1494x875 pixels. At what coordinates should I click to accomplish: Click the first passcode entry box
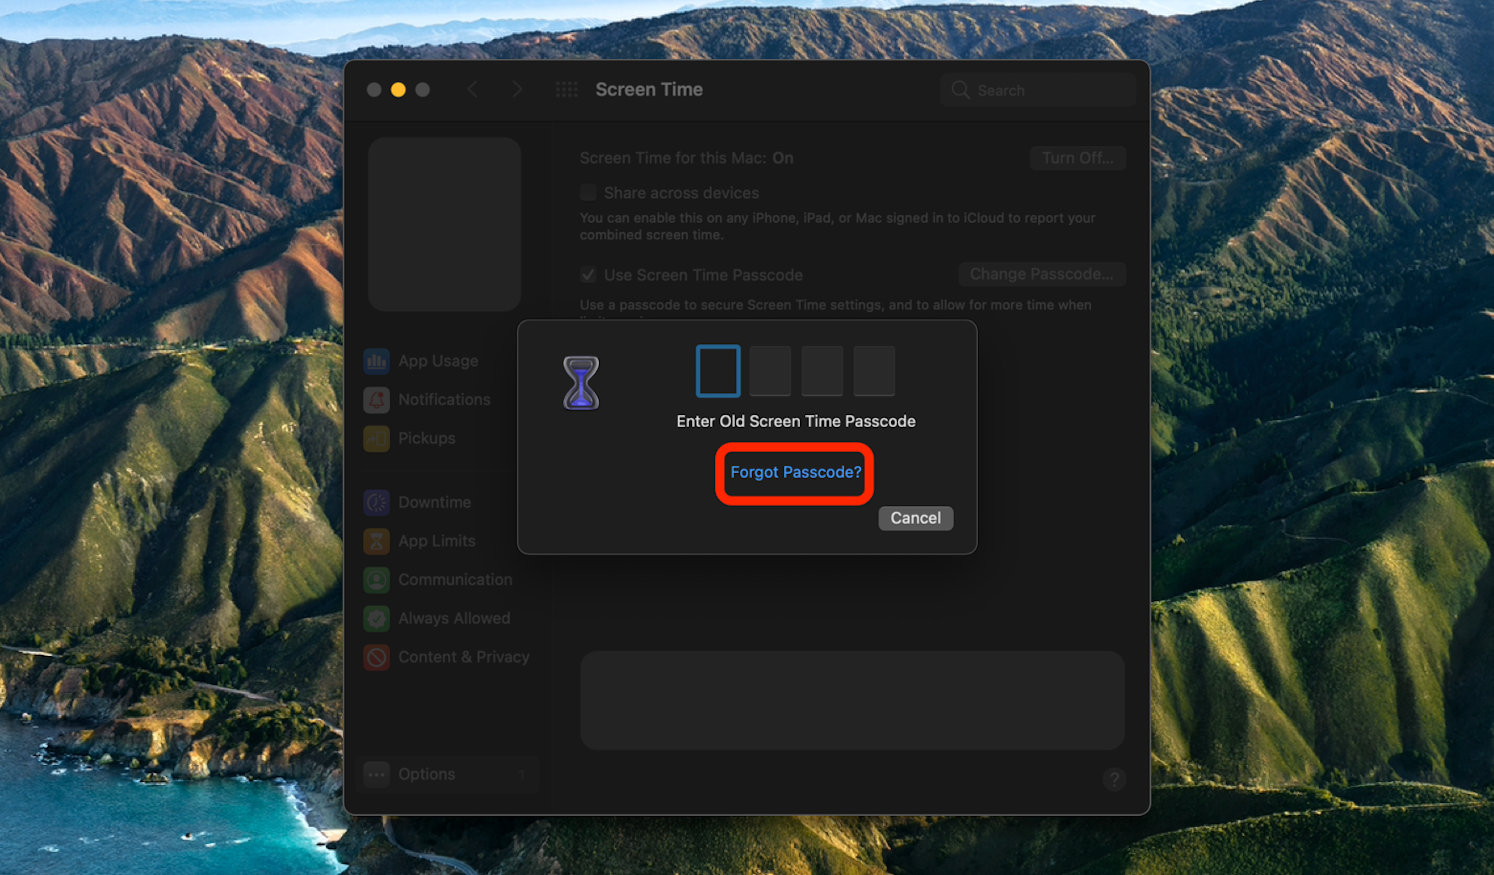[x=717, y=370]
